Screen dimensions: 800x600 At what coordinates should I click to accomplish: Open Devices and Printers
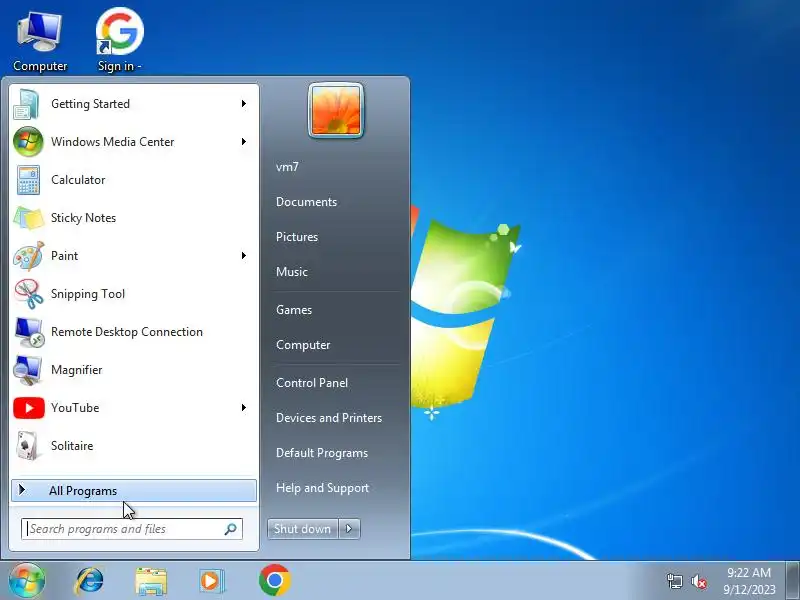(329, 418)
